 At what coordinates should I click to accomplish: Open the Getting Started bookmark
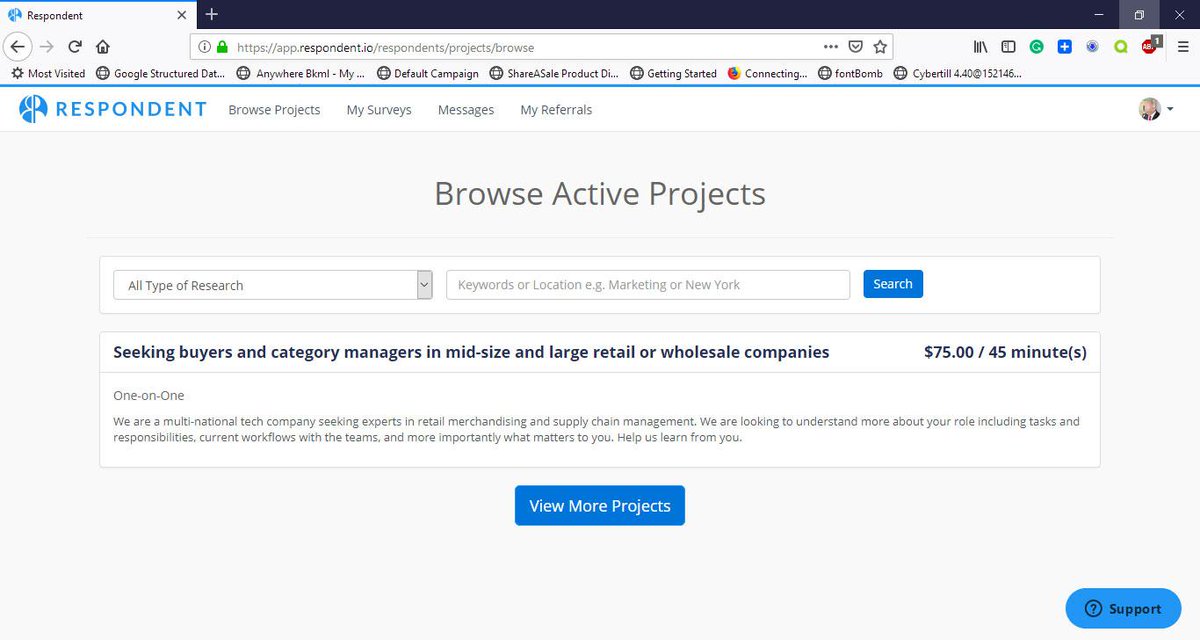coord(672,73)
